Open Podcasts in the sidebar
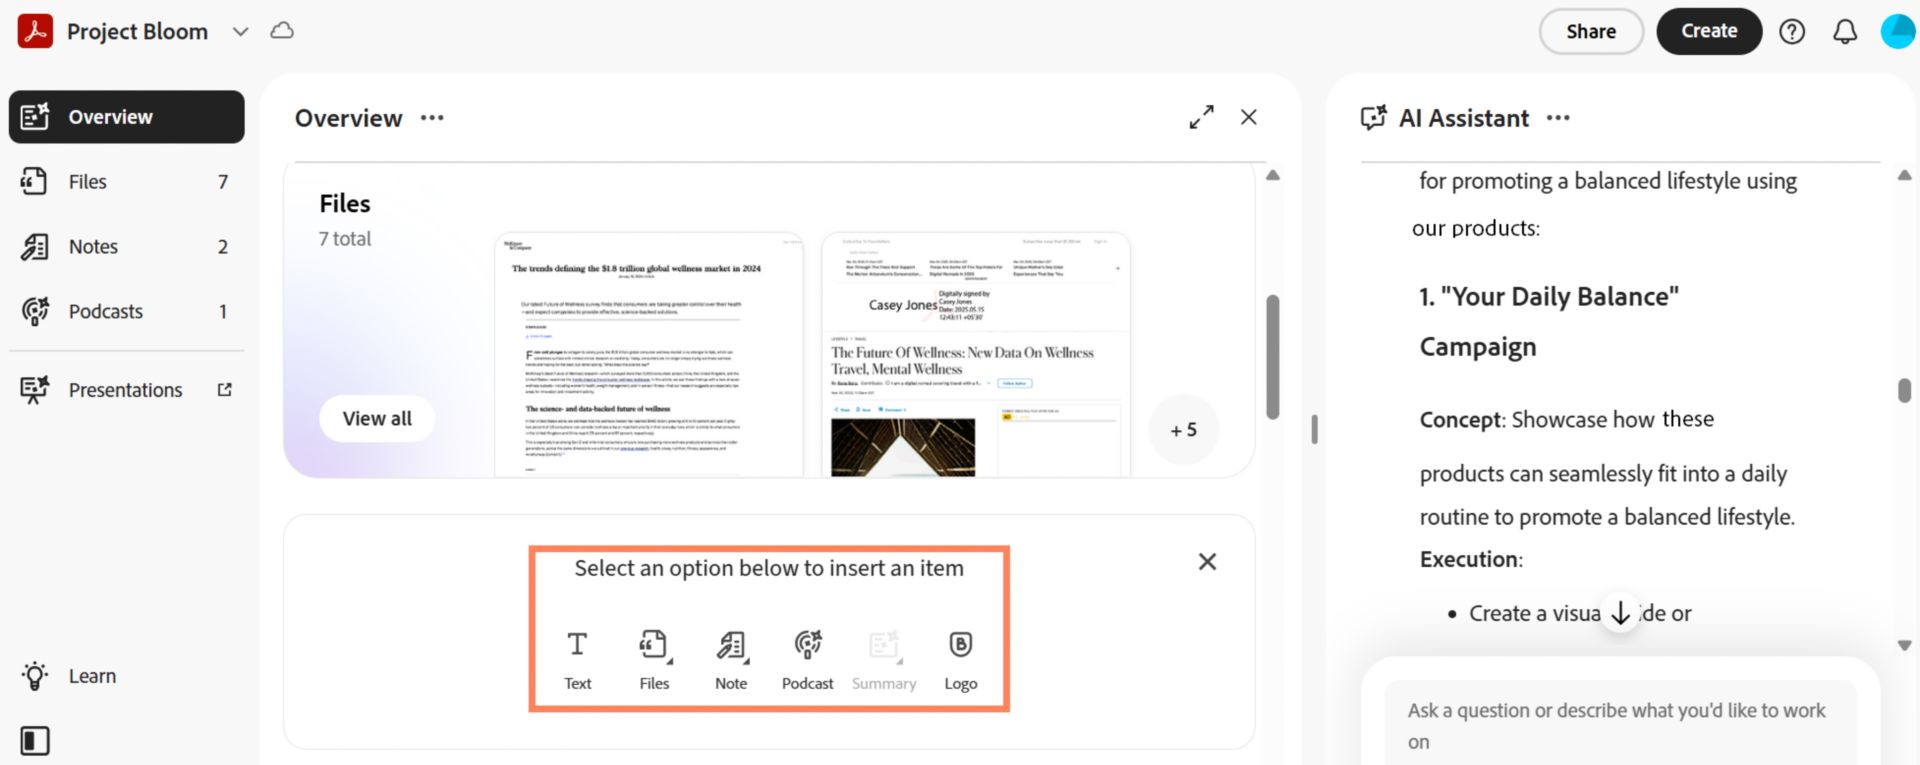 pyautogui.click(x=127, y=312)
